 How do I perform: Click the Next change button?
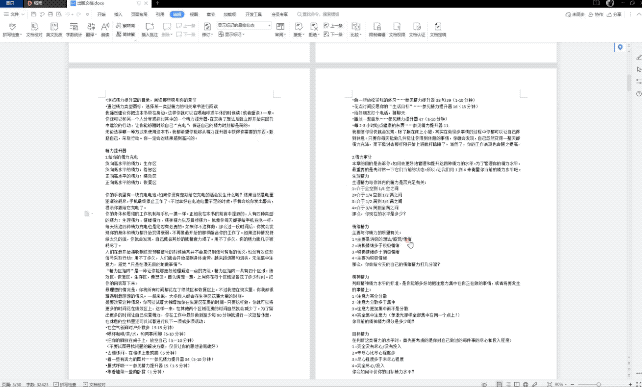333,35
